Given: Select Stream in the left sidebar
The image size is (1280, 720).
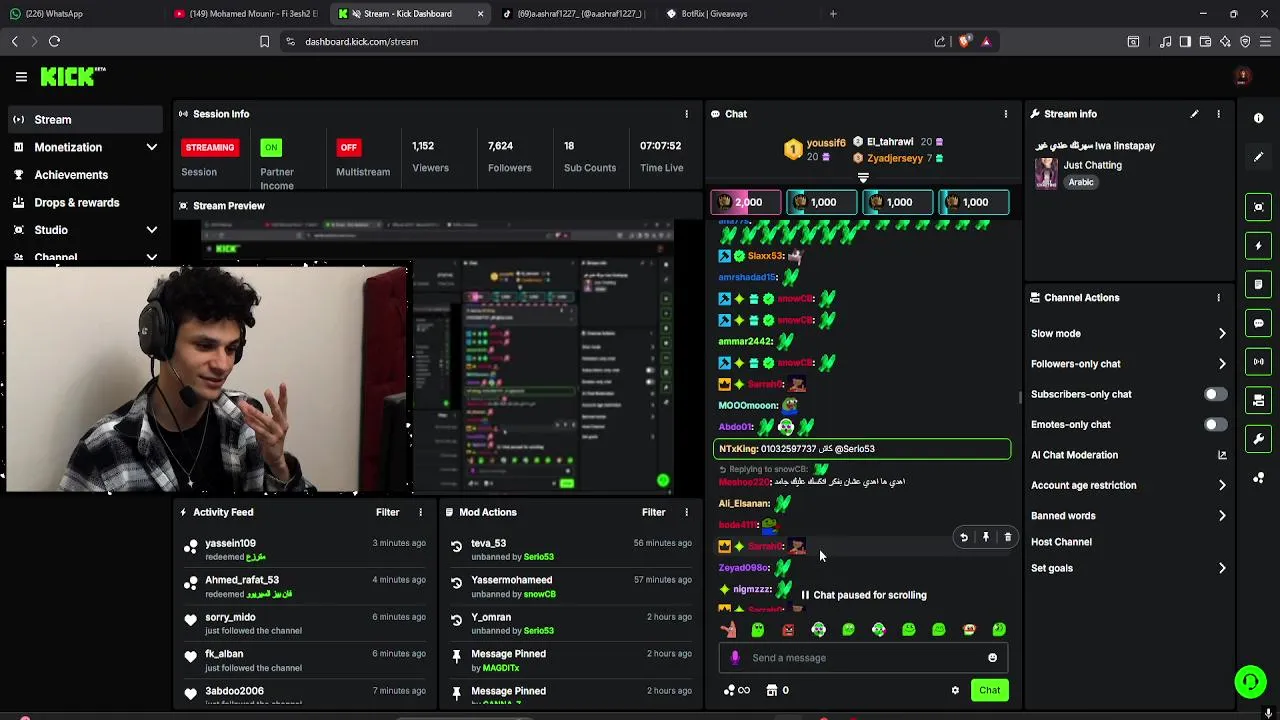Looking at the screenshot, I should click(x=85, y=120).
